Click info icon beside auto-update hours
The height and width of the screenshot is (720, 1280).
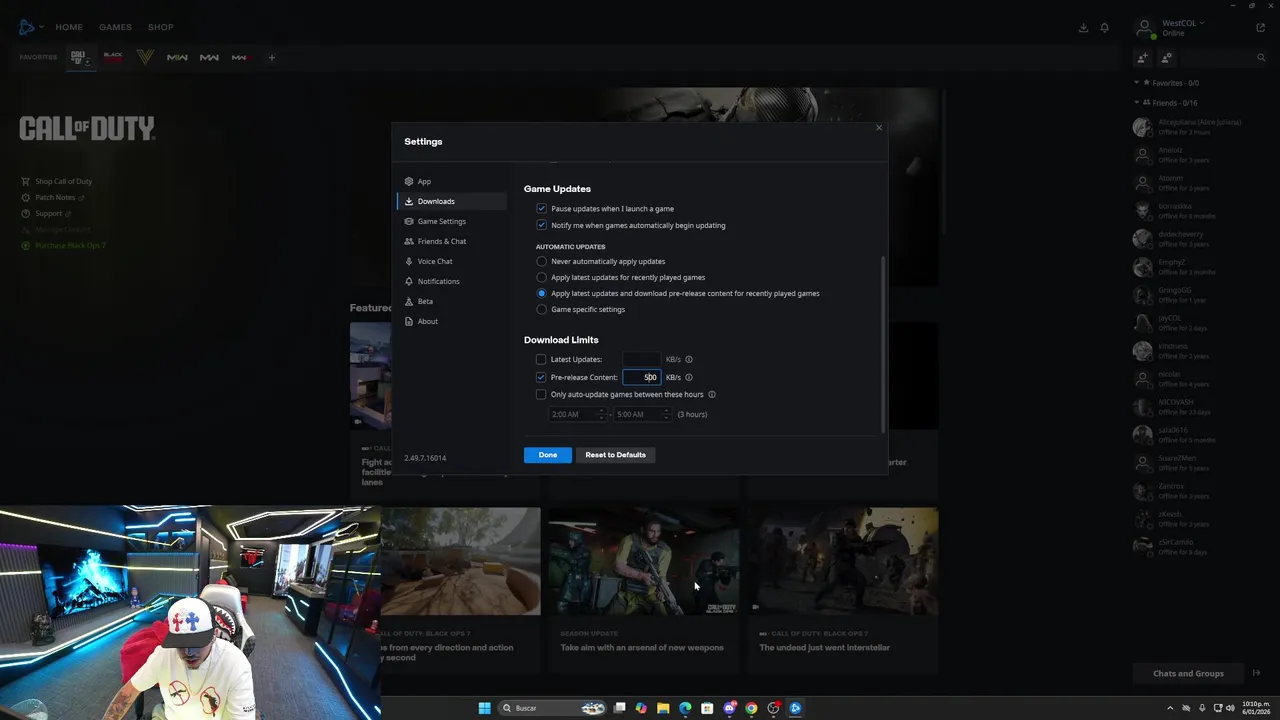(712, 394)
